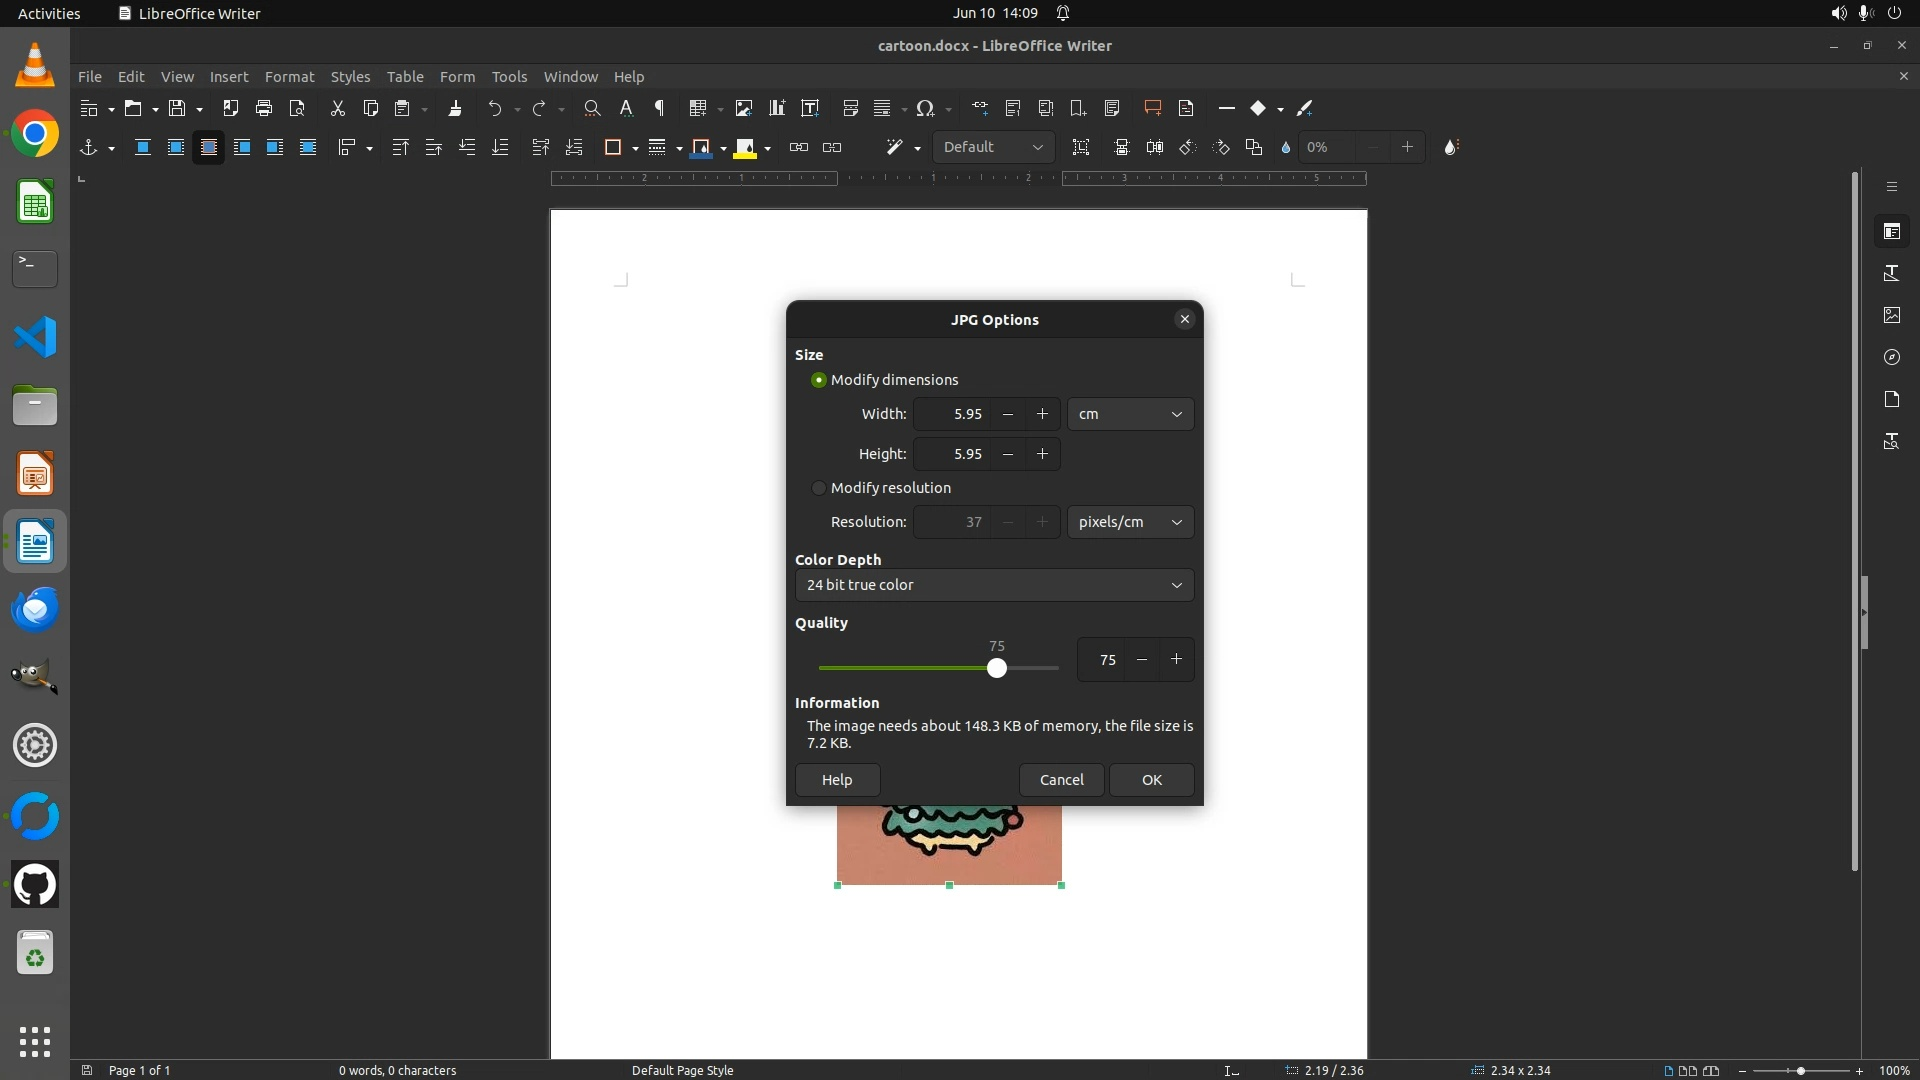Click the Cancel button in dialog
This screenshot has width=1920, height=1080.
coord(1061,780)
